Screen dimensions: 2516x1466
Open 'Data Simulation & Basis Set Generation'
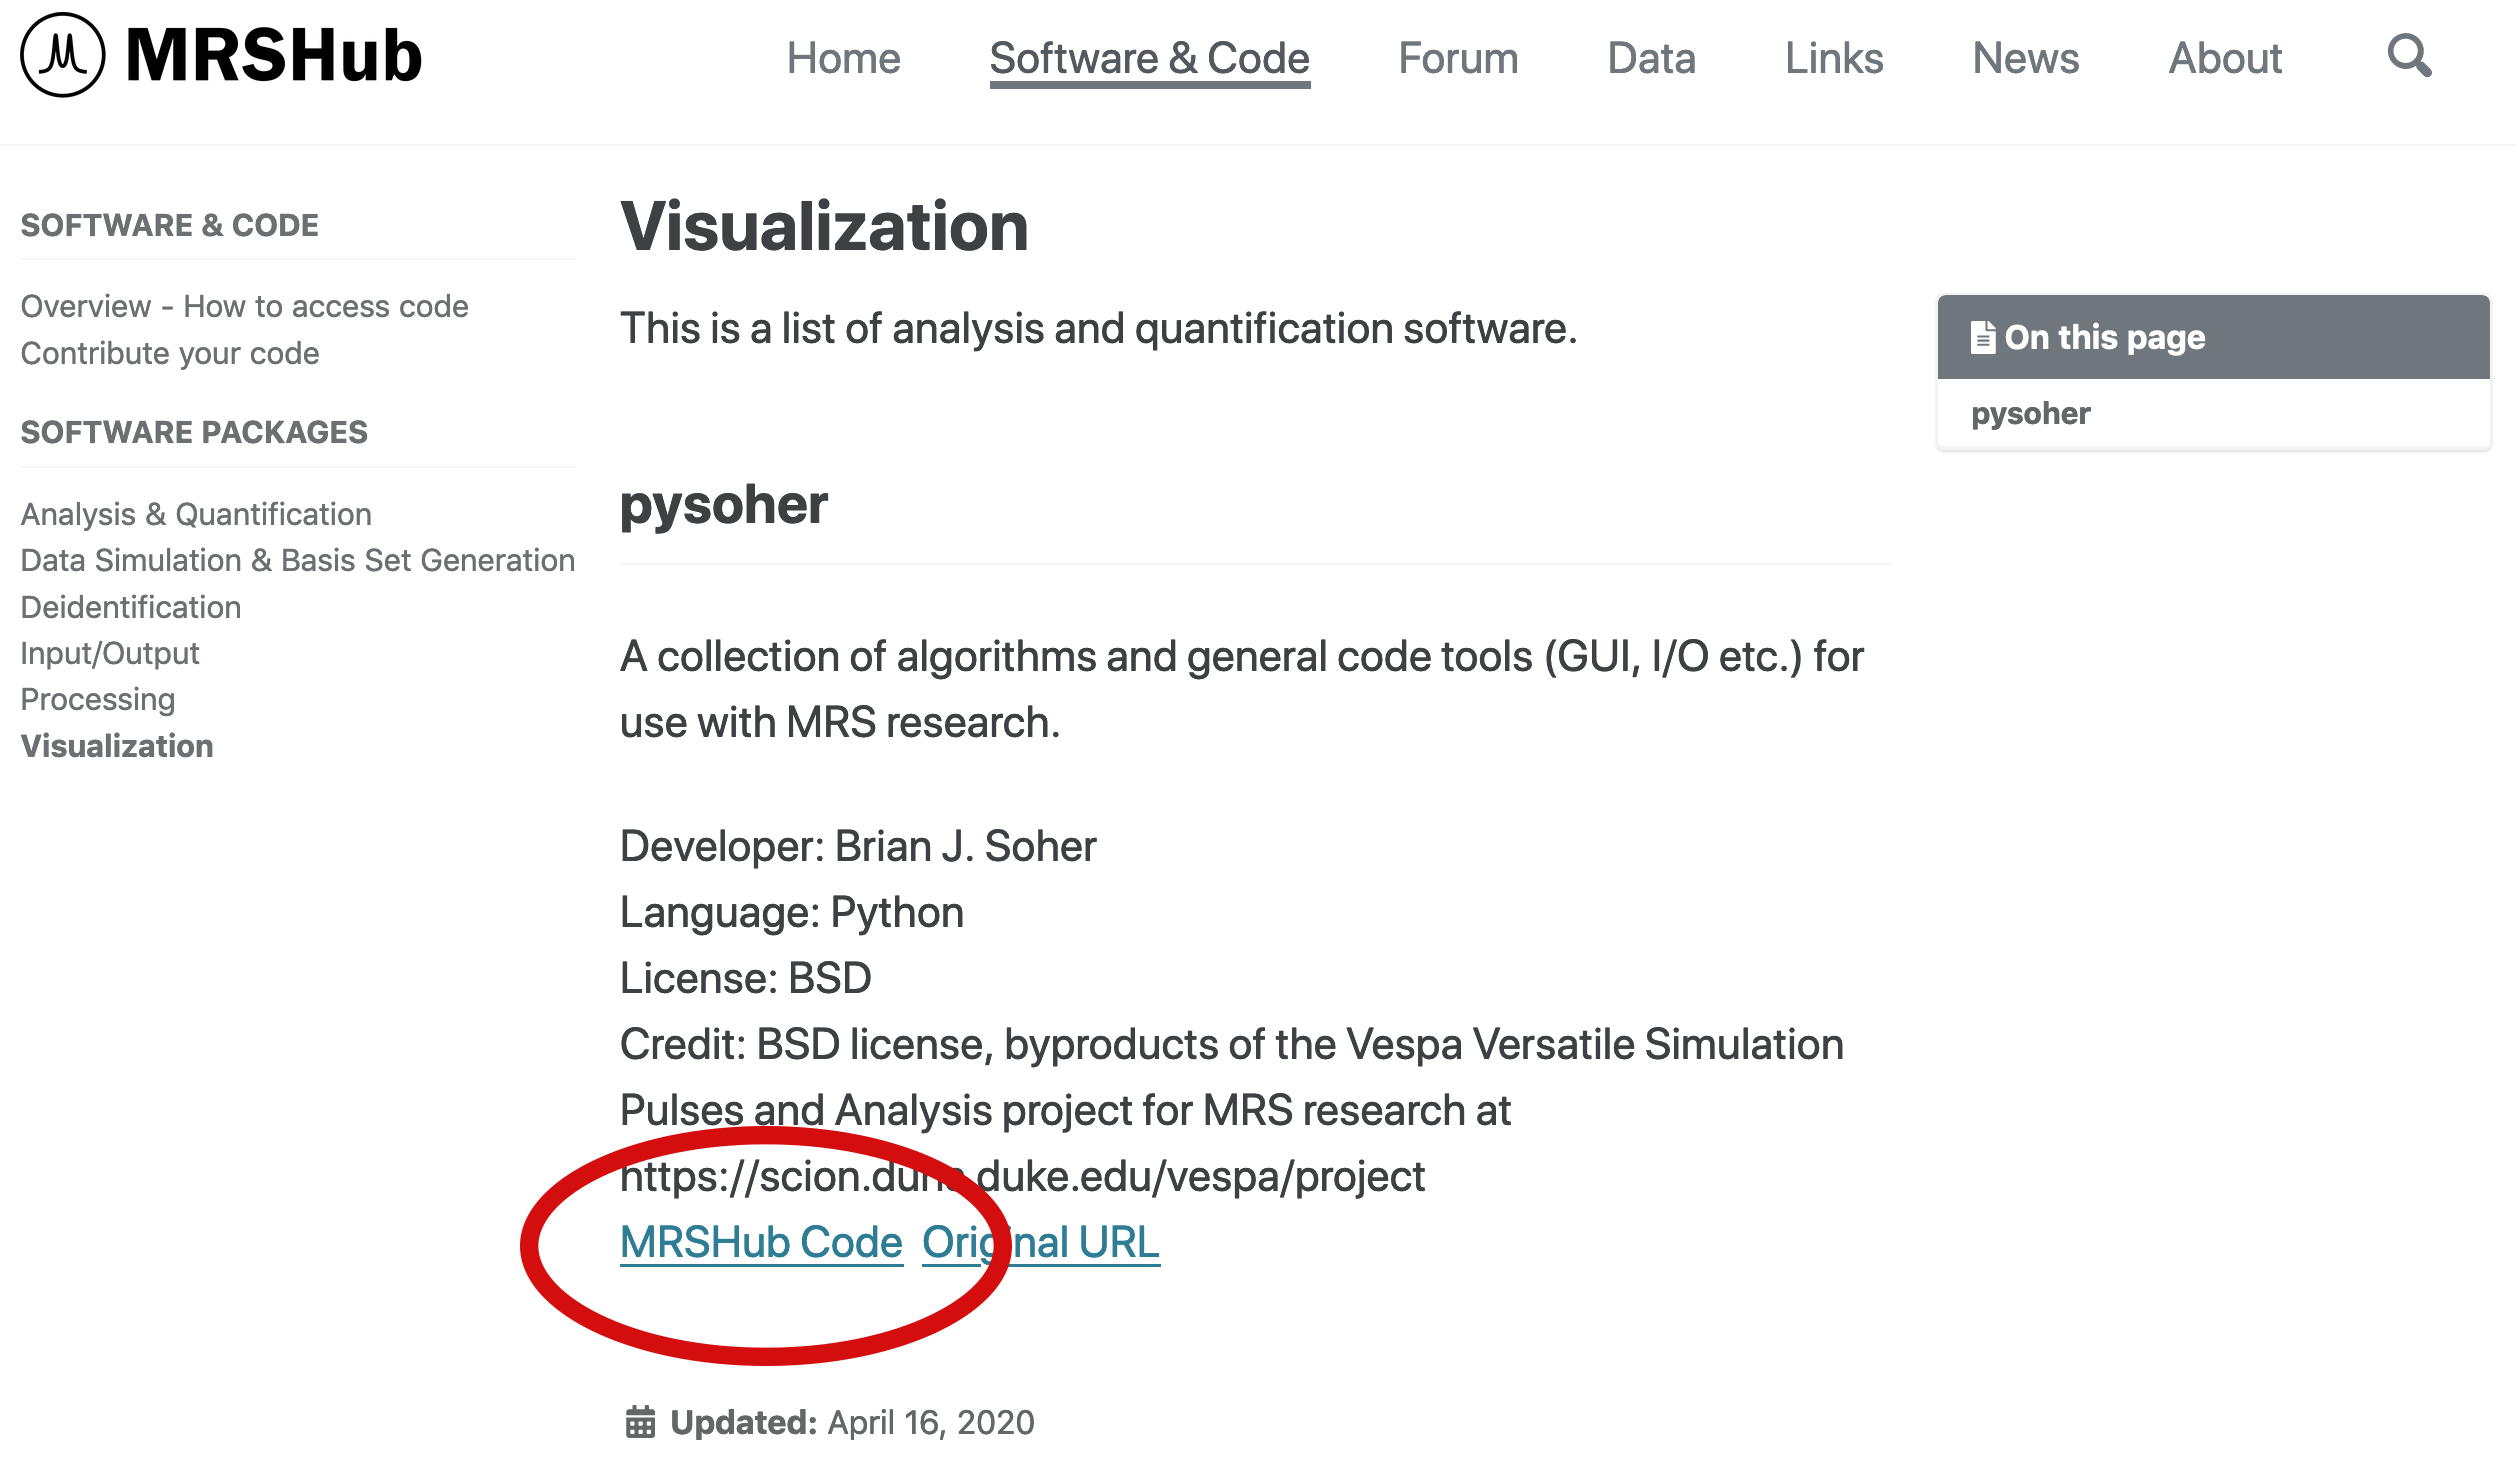point(297,560)
